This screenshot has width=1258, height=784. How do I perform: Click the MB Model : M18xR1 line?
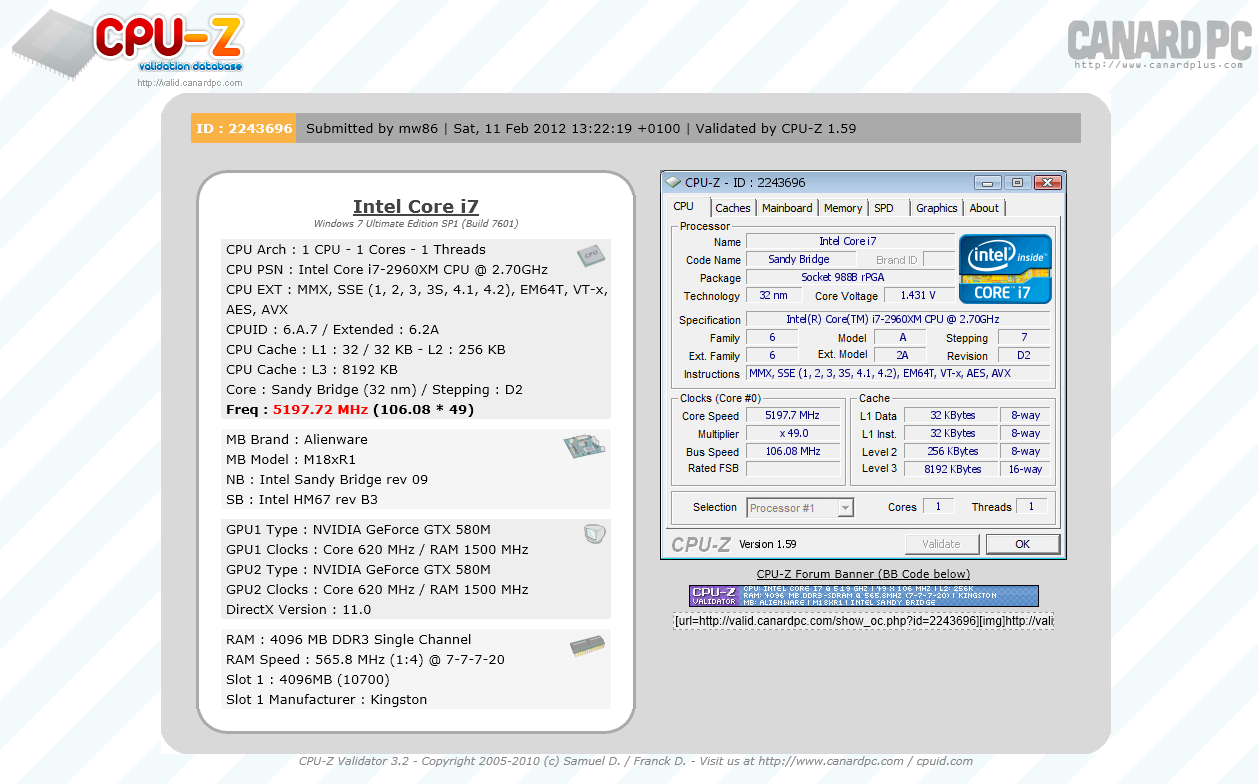(291, 459)
